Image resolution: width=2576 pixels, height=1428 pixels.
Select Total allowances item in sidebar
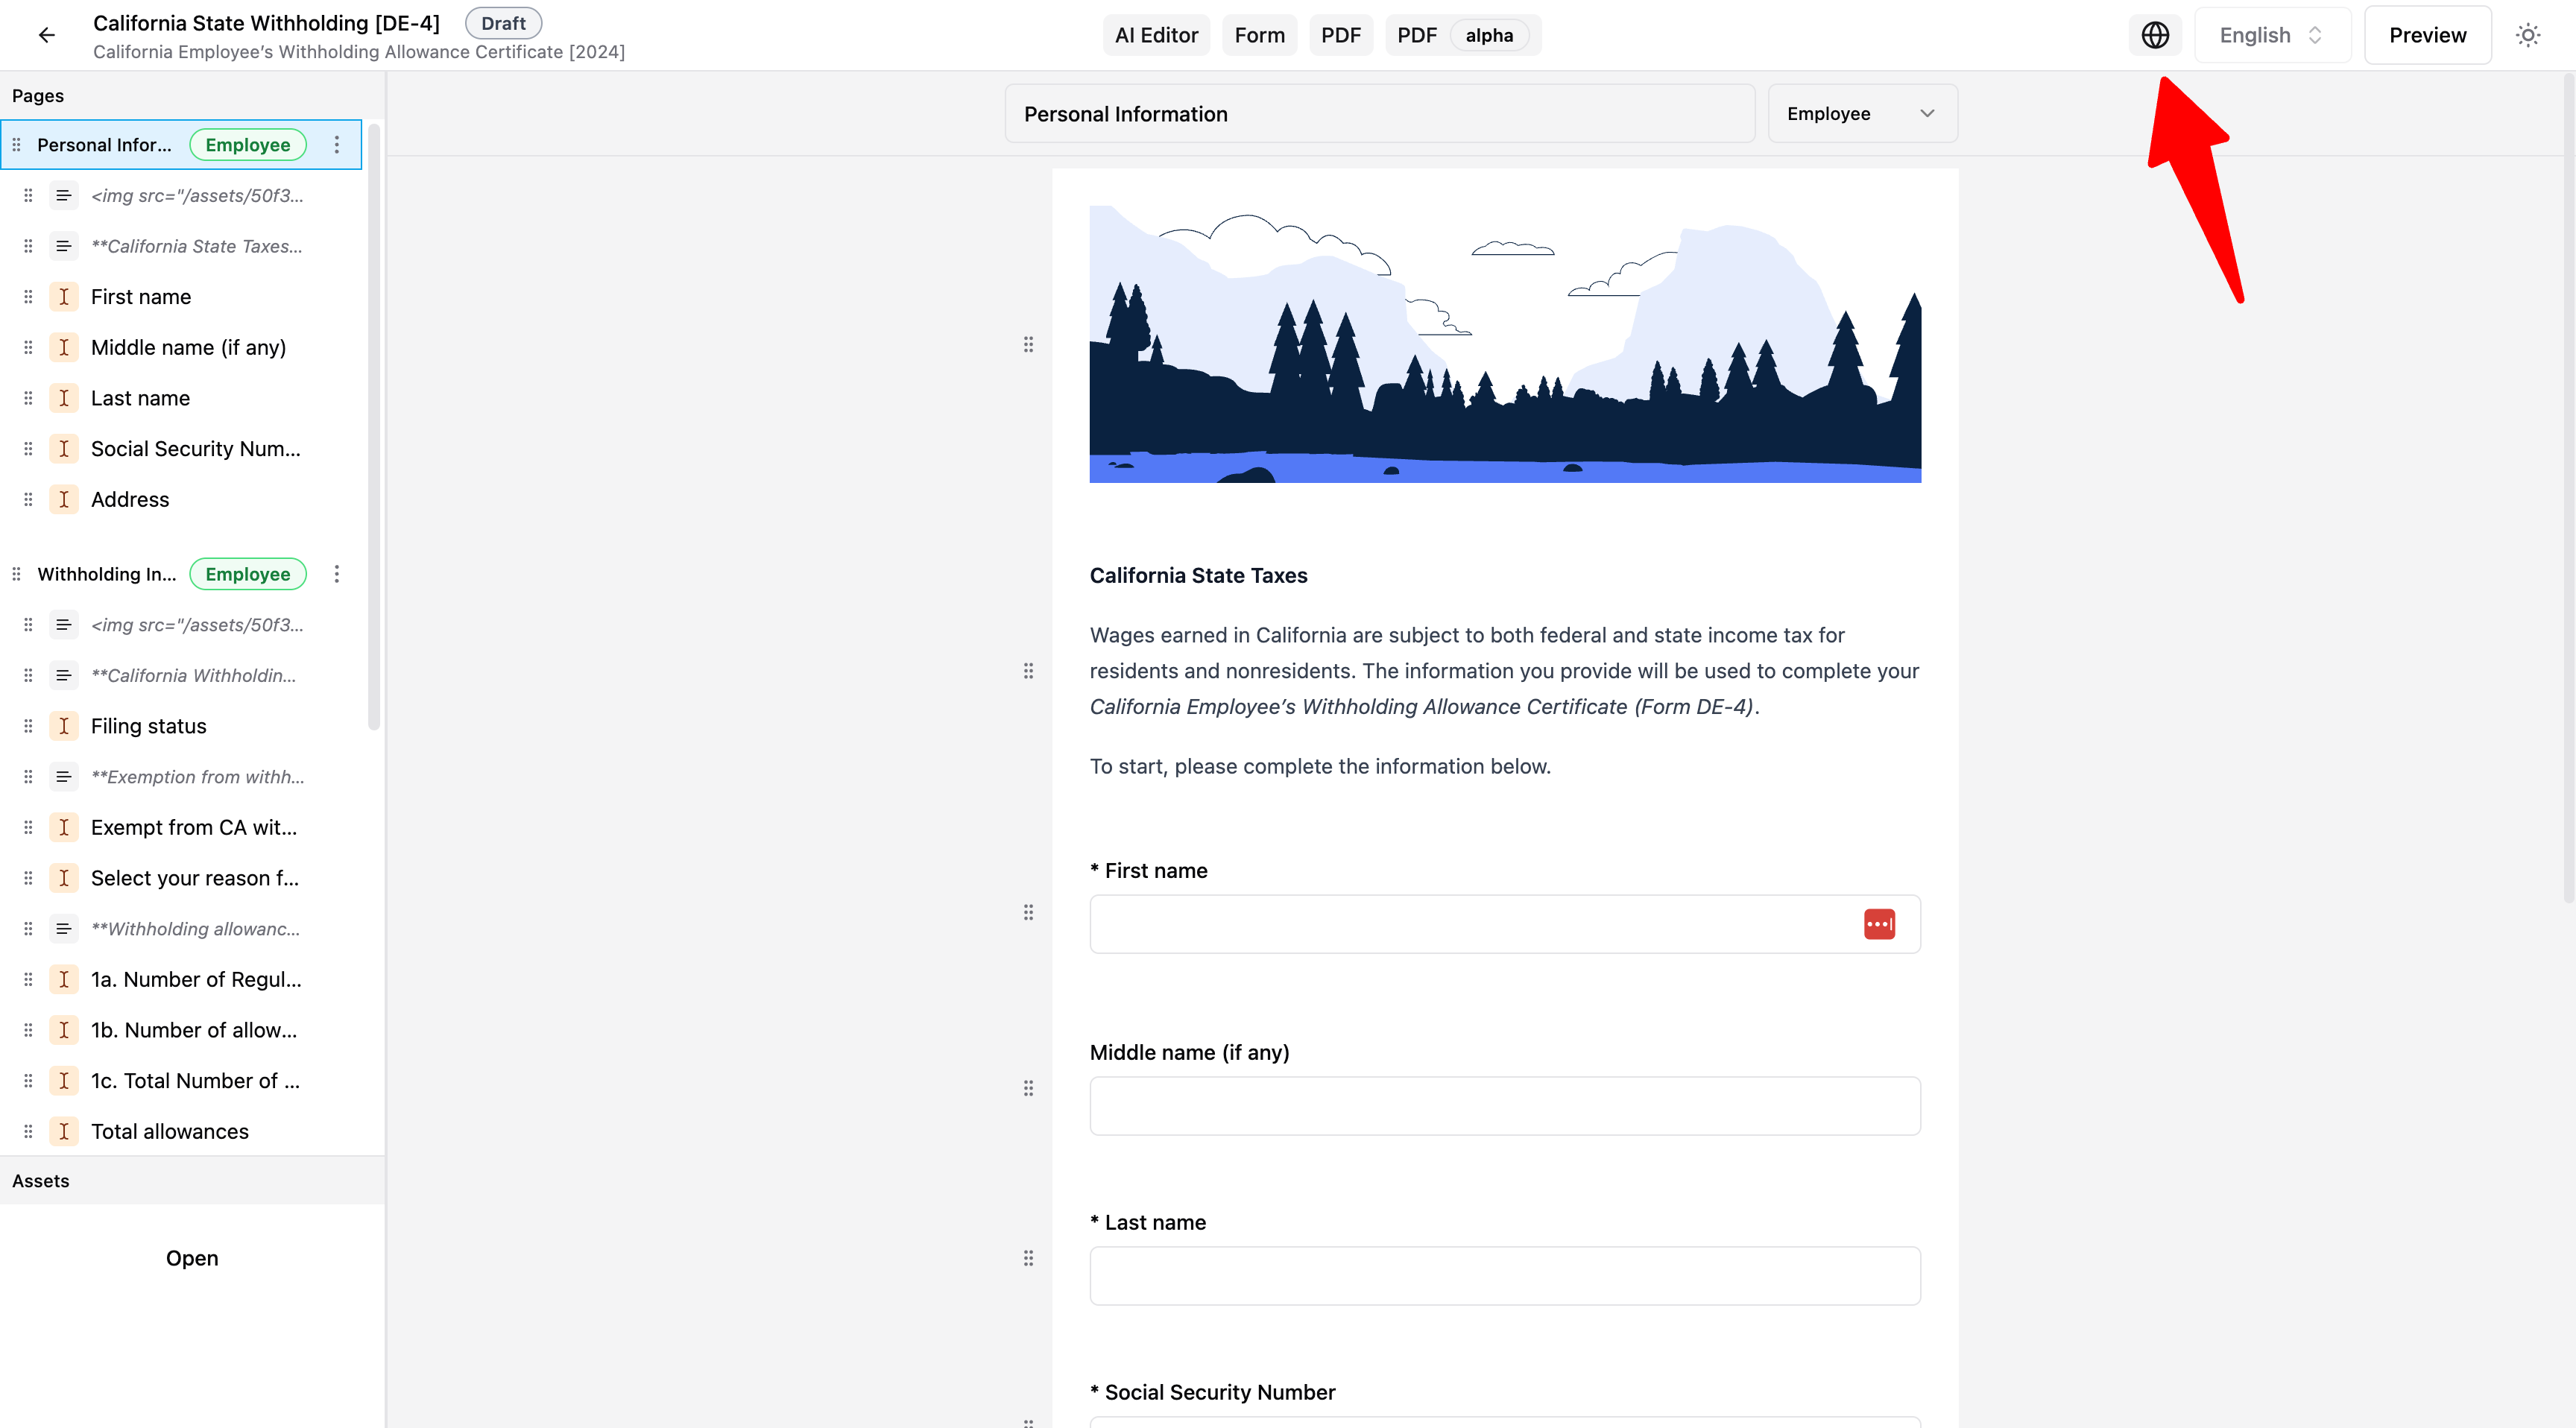(x=169, y=1131)
